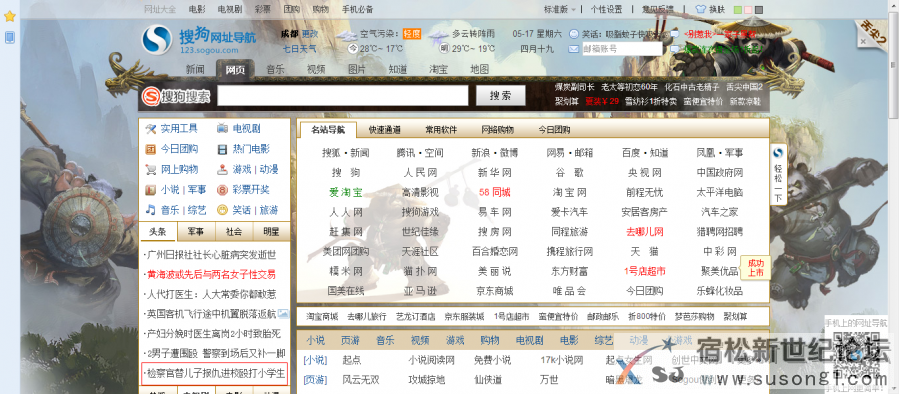Open the mobile phone icon in left sidebar

pyautogui.click(x=9, y=38)
